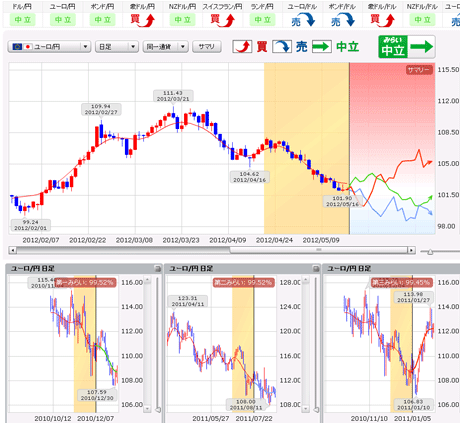Open the 同一通貨 dropdown
460x423 pixels.
[x=166, y=47]
